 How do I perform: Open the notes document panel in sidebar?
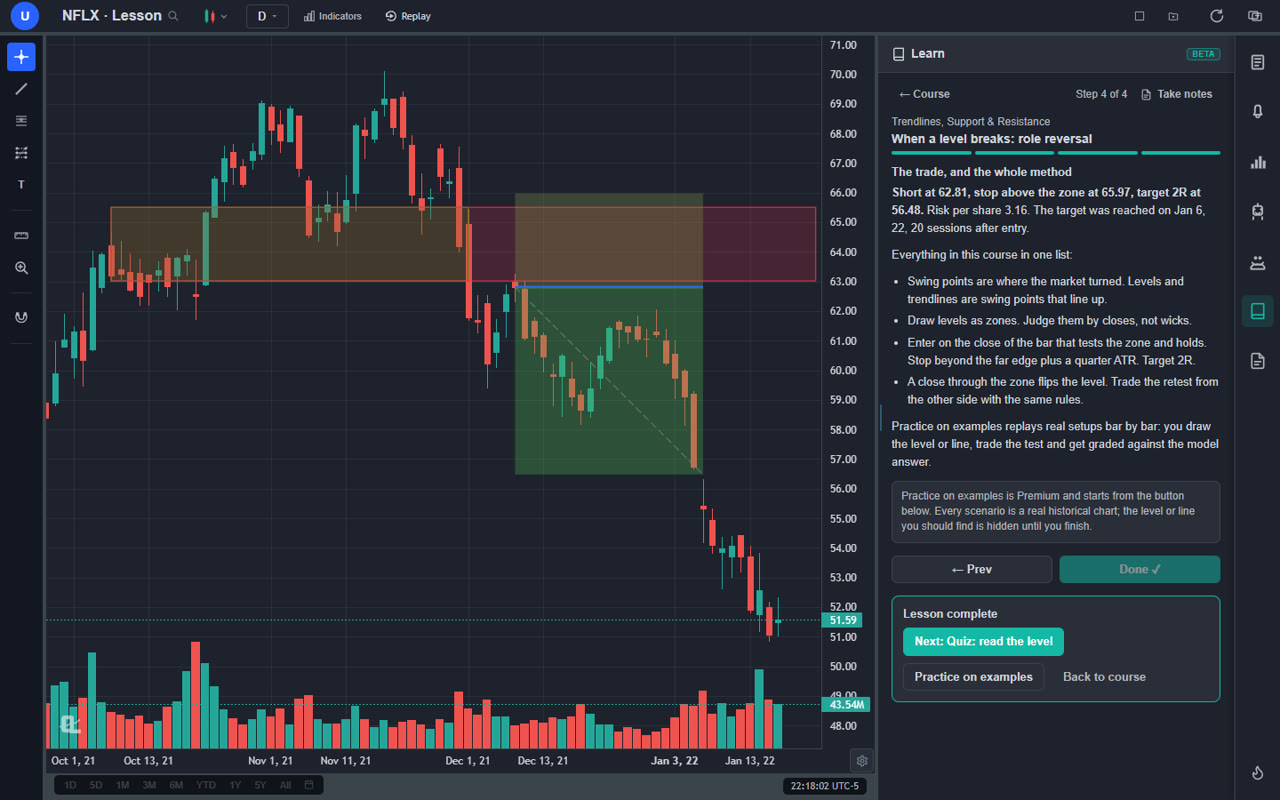(x=1258, y=361)
